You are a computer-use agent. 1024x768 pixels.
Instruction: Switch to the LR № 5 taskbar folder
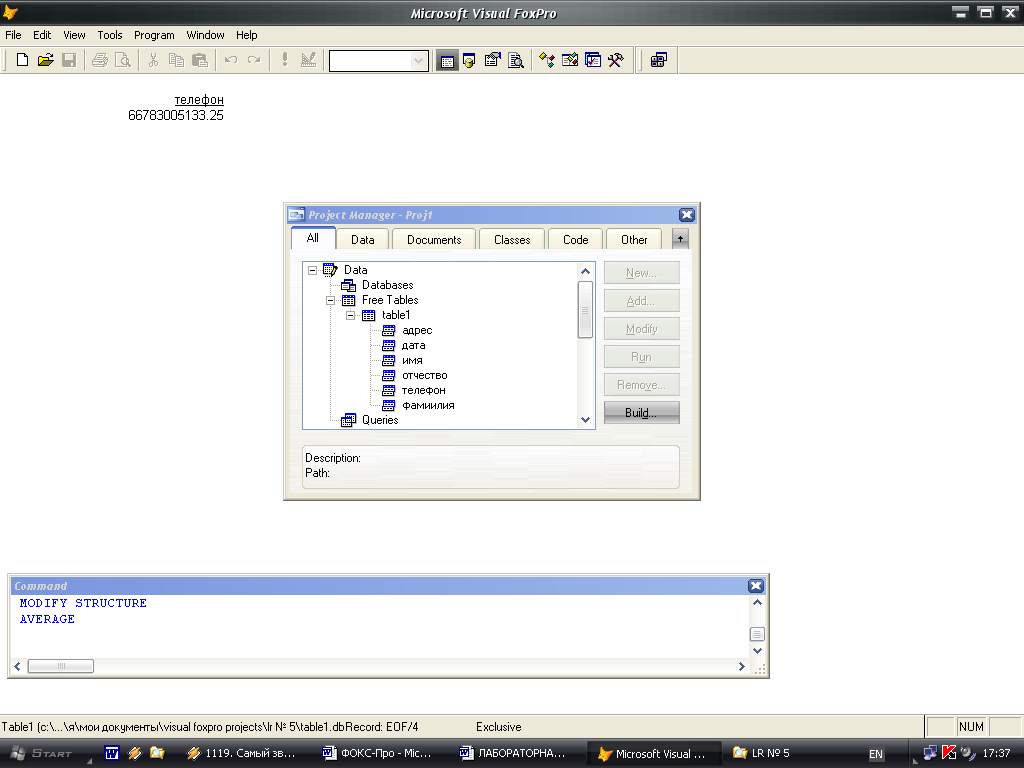coord(762,753)
